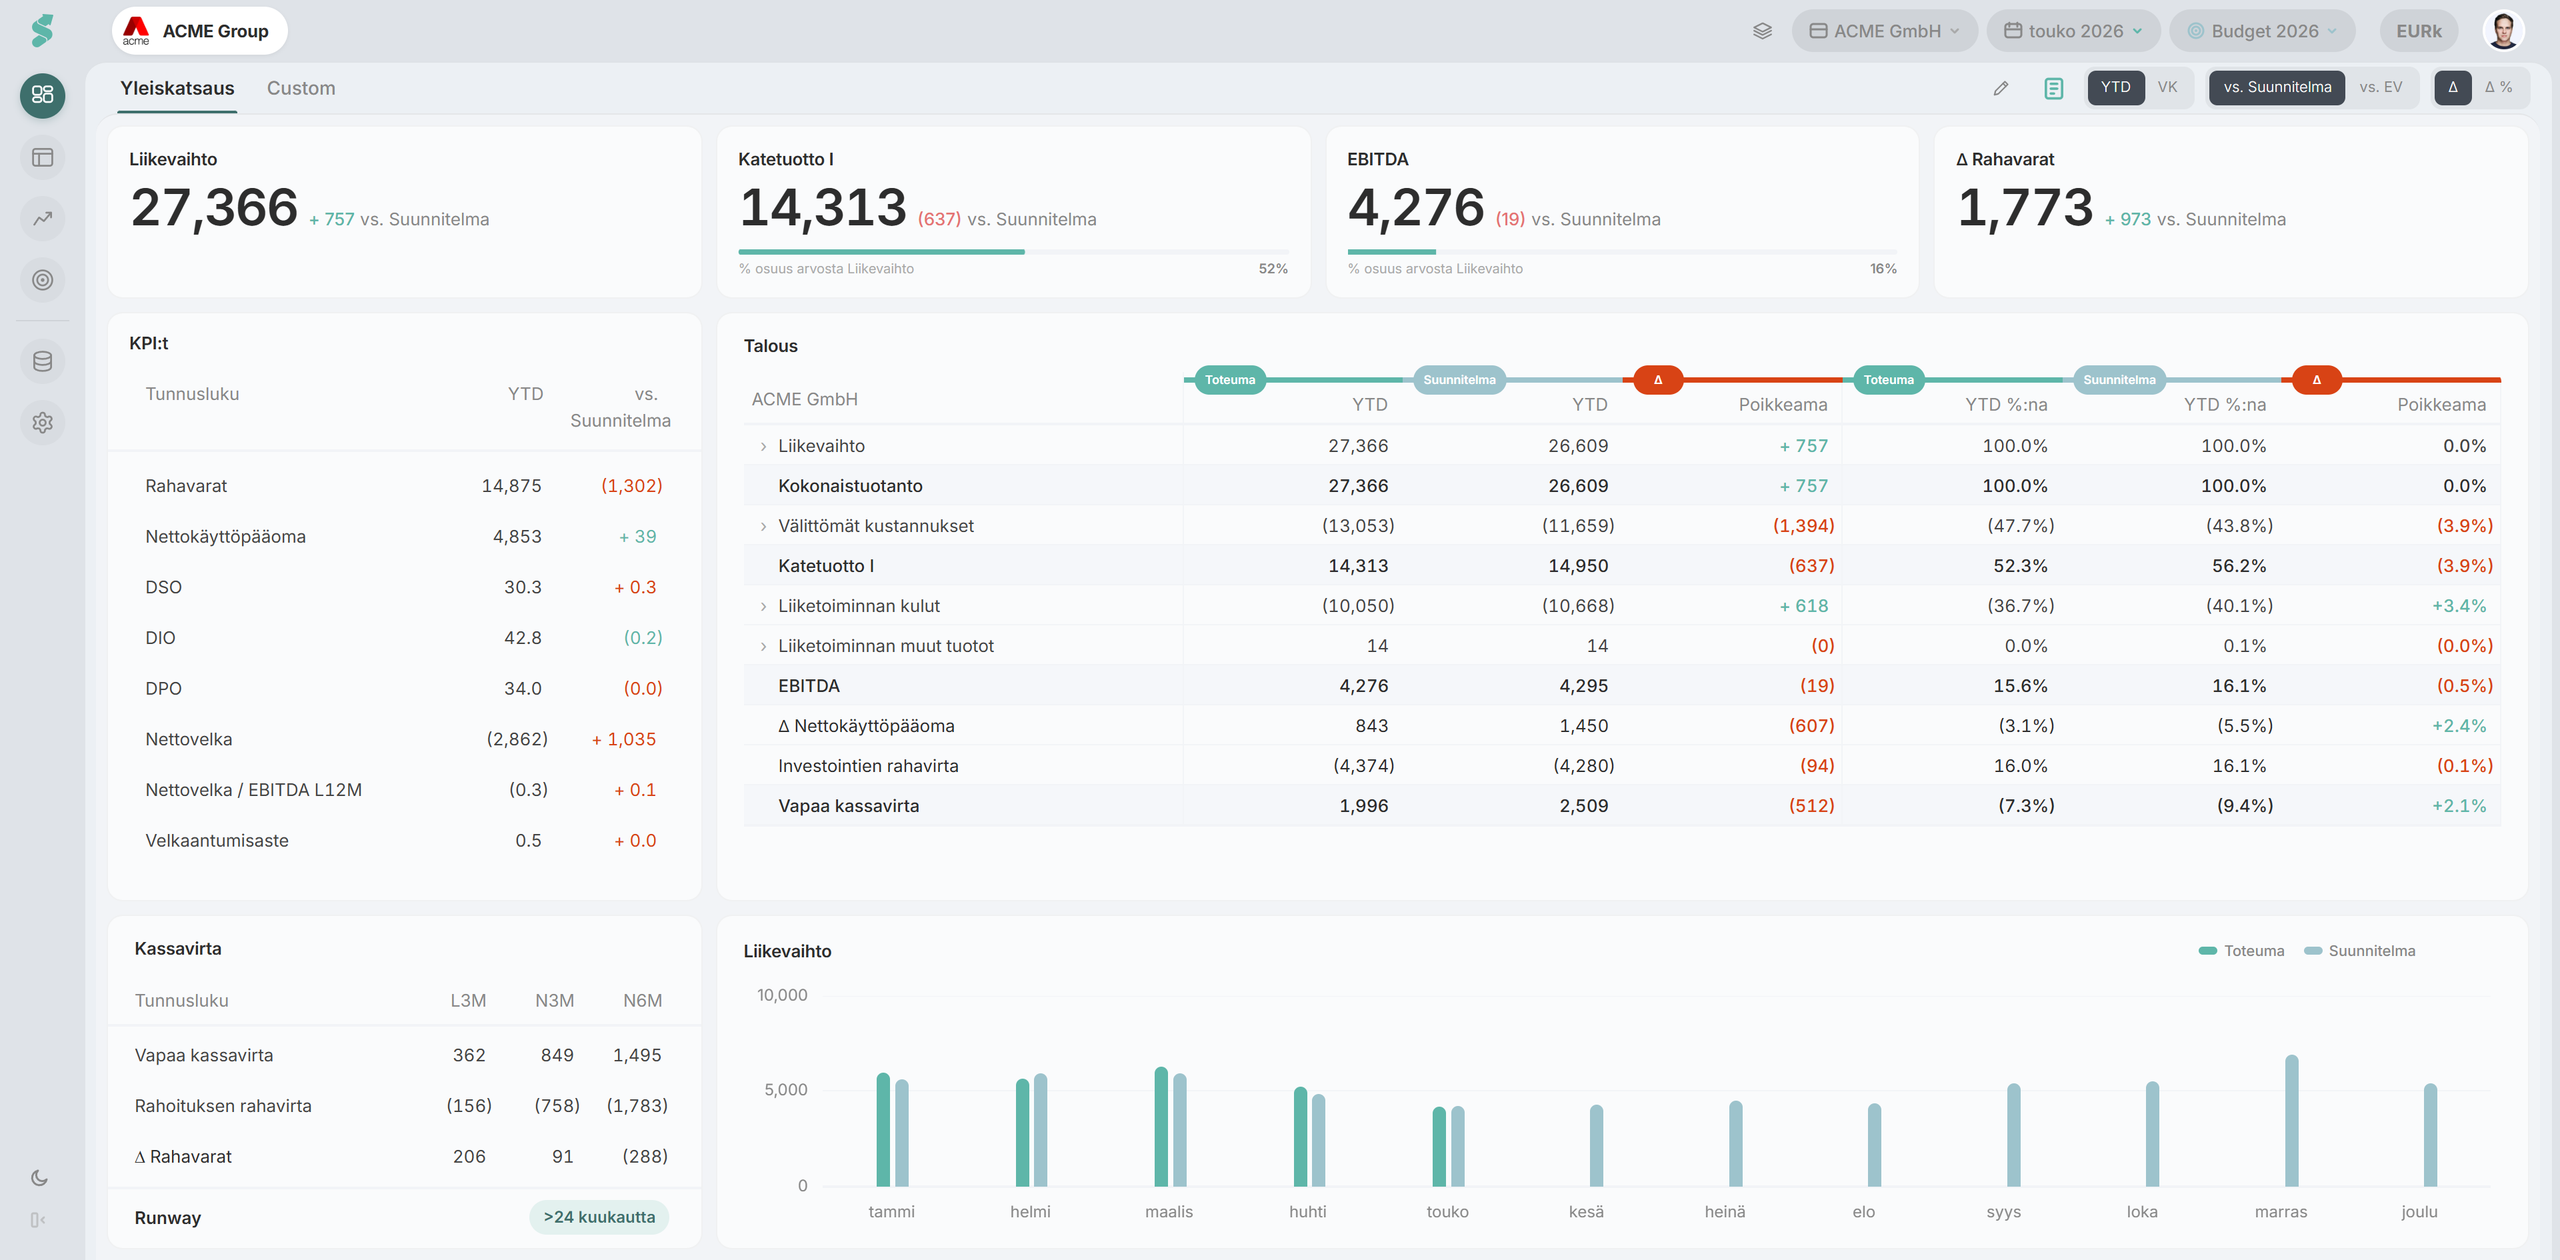Screen dimensions: 2560x1260
Task: Click the ACME Group company button
Action: (x=199, y=31)
